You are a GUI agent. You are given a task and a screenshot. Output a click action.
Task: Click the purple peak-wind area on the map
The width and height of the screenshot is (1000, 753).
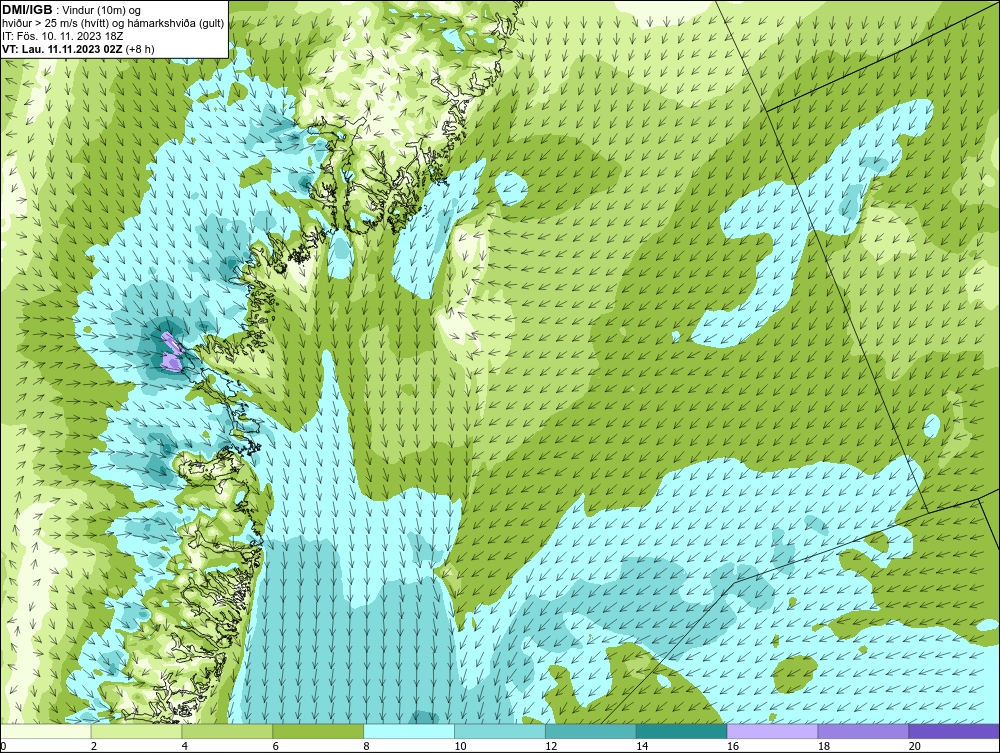pos(170,353)
